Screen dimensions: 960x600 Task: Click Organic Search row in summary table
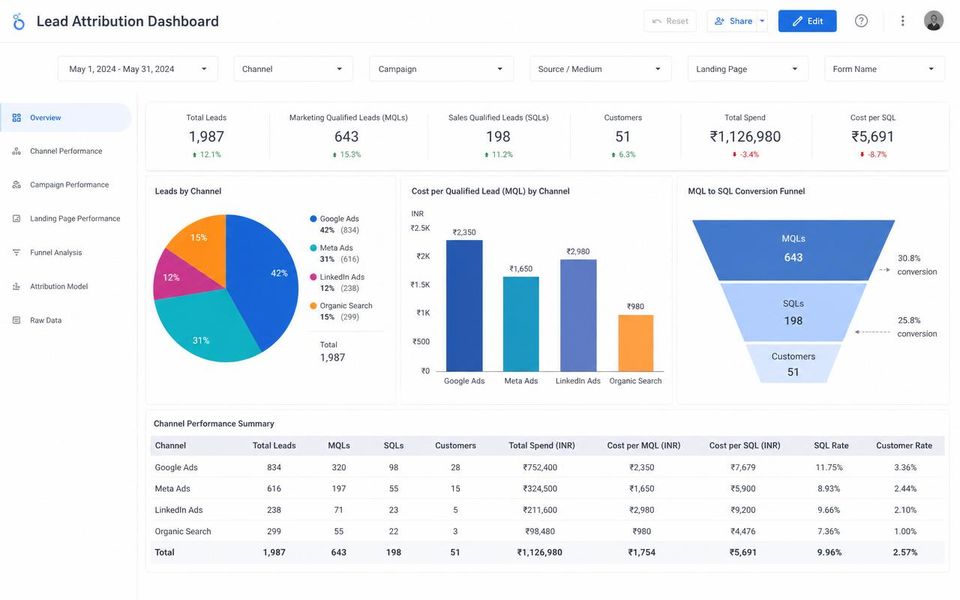point(547,531)
